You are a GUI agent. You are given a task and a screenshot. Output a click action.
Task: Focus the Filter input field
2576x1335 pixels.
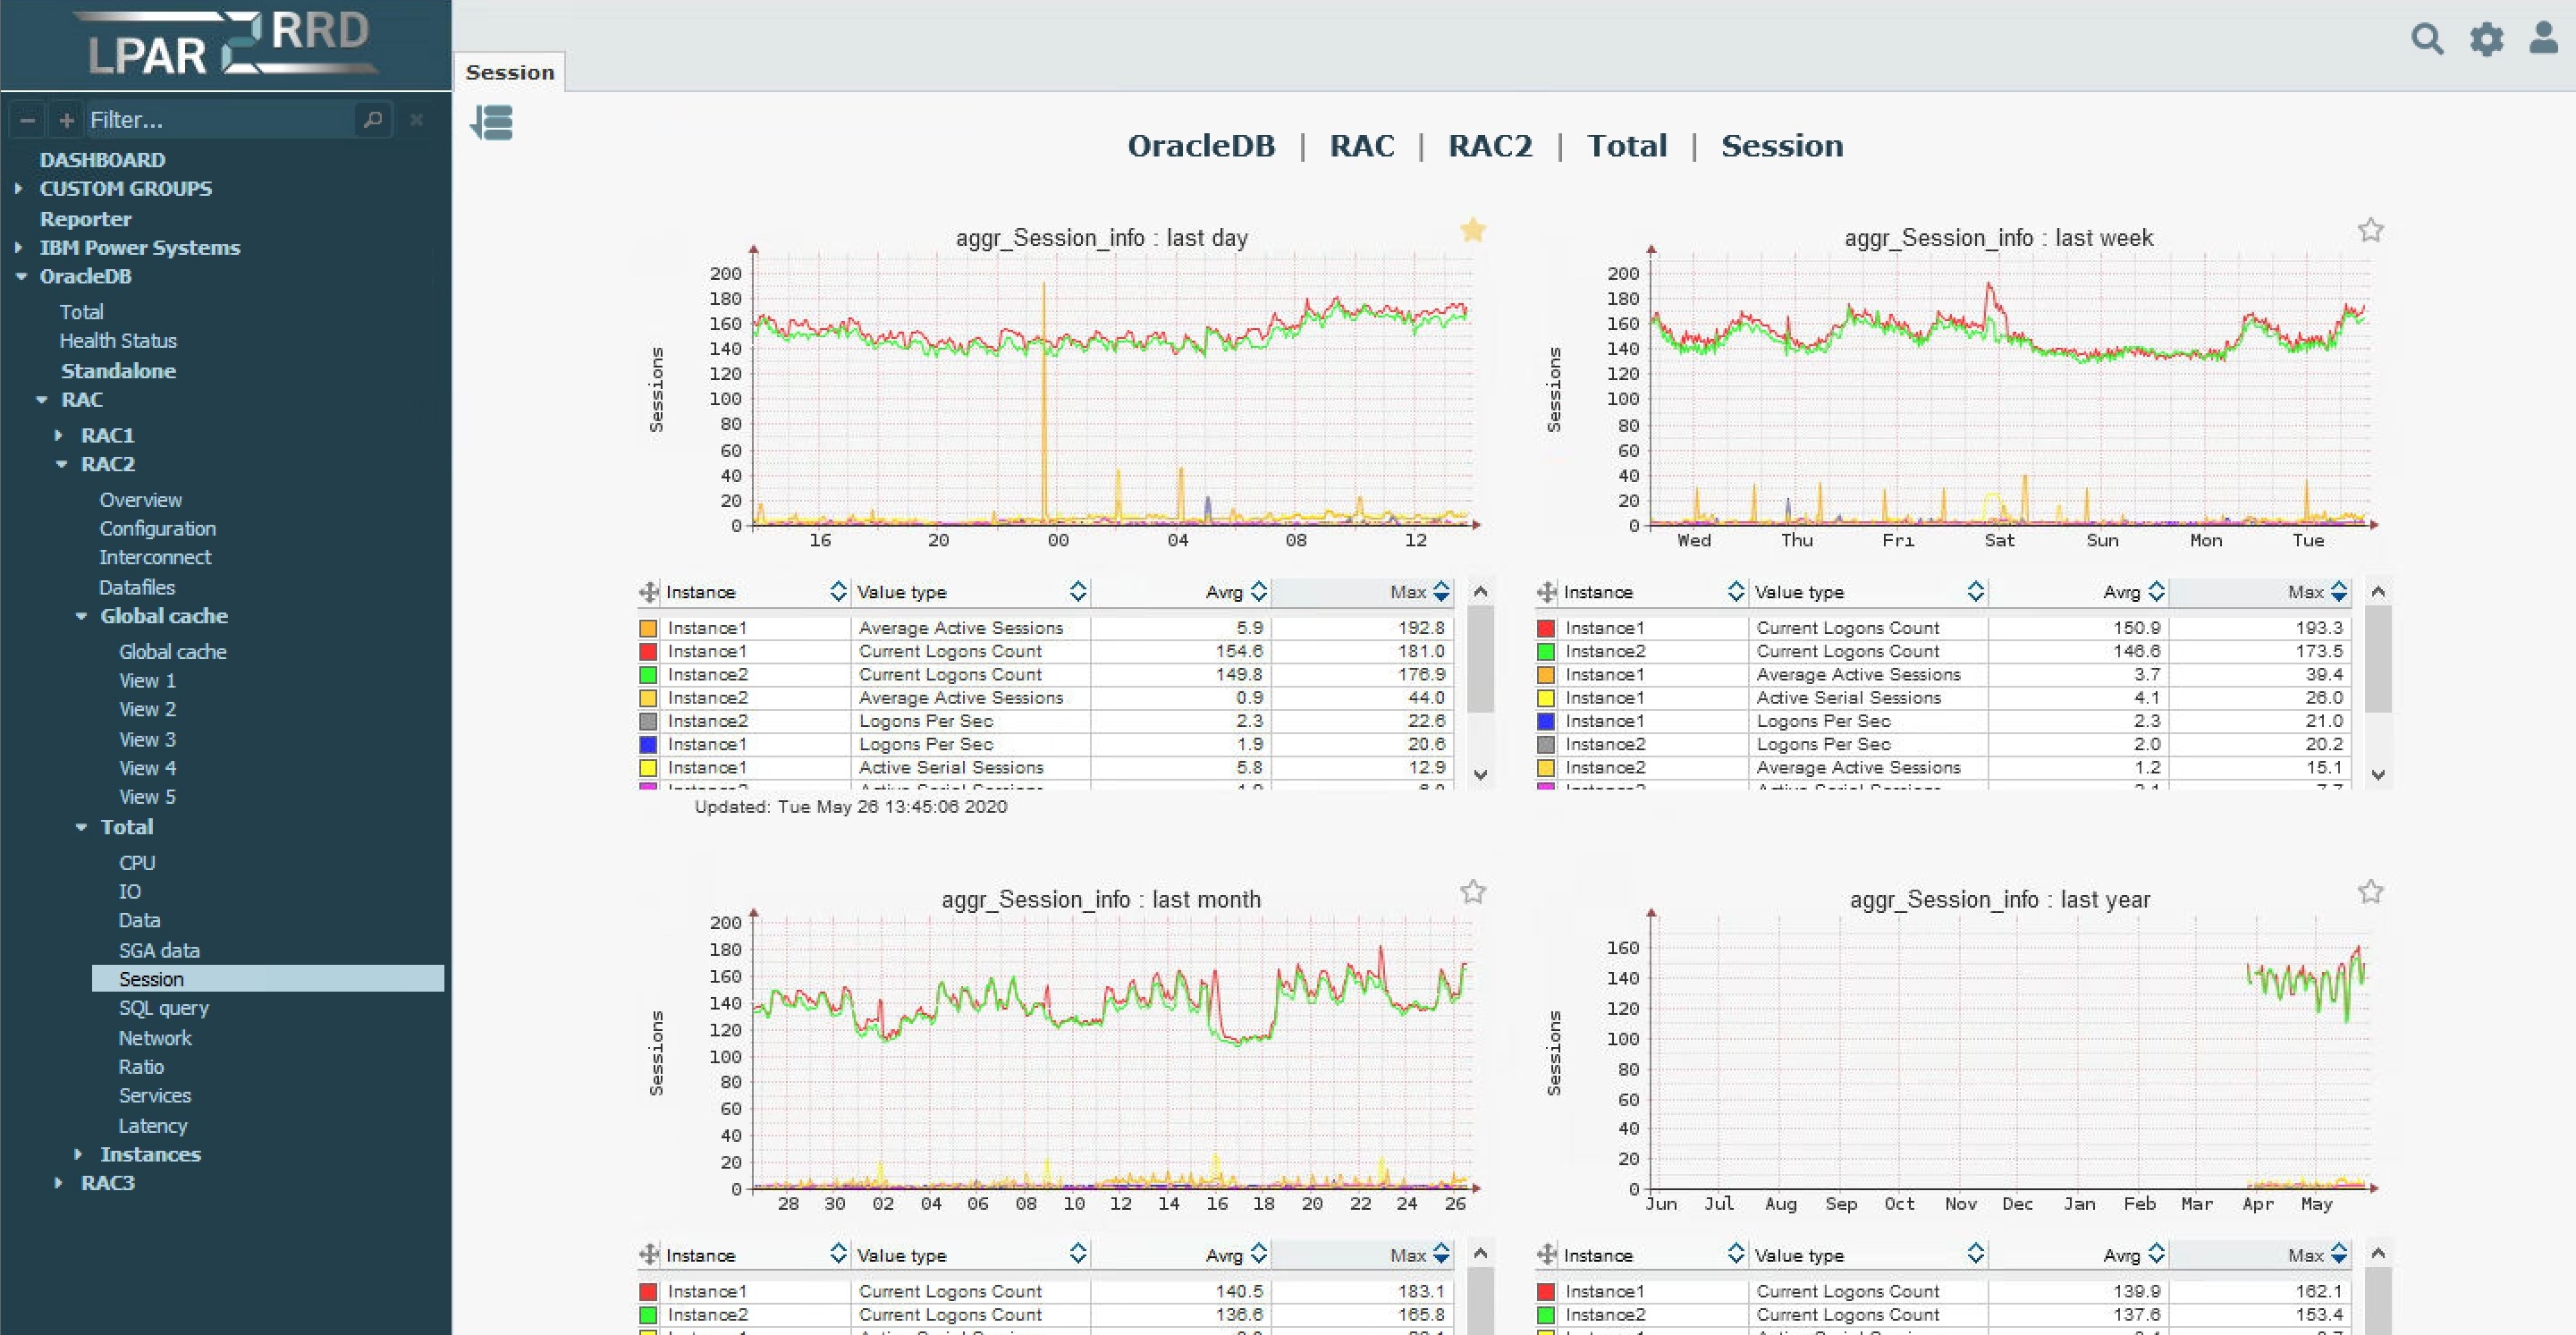coord(220,120)
